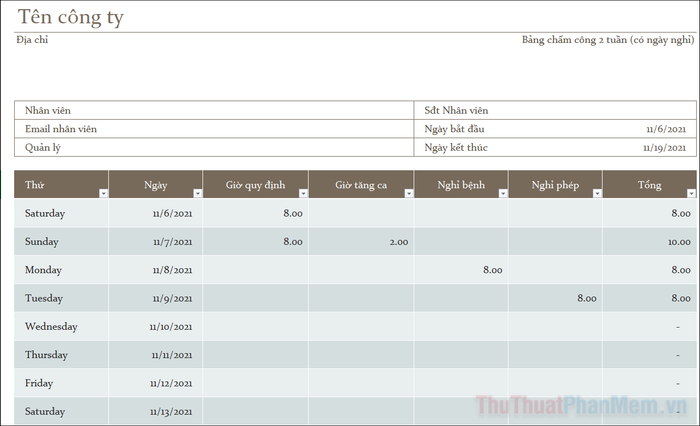This screenshot has width=700, height=426.
Task: Select the 10.00 total cell for Sunday
Action: pos(650,242)
